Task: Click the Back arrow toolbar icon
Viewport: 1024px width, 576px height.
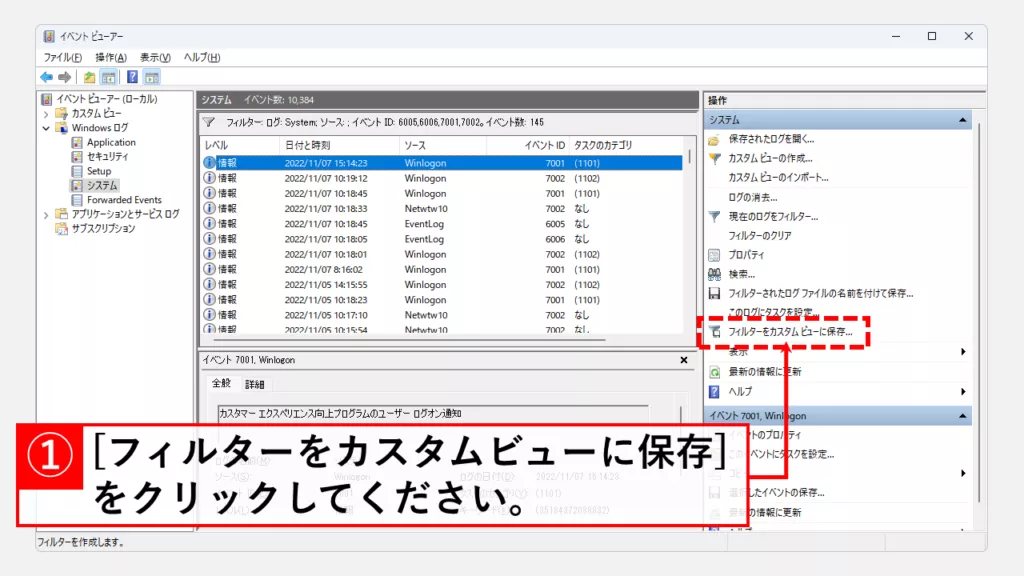Action: tap(46, 77)
